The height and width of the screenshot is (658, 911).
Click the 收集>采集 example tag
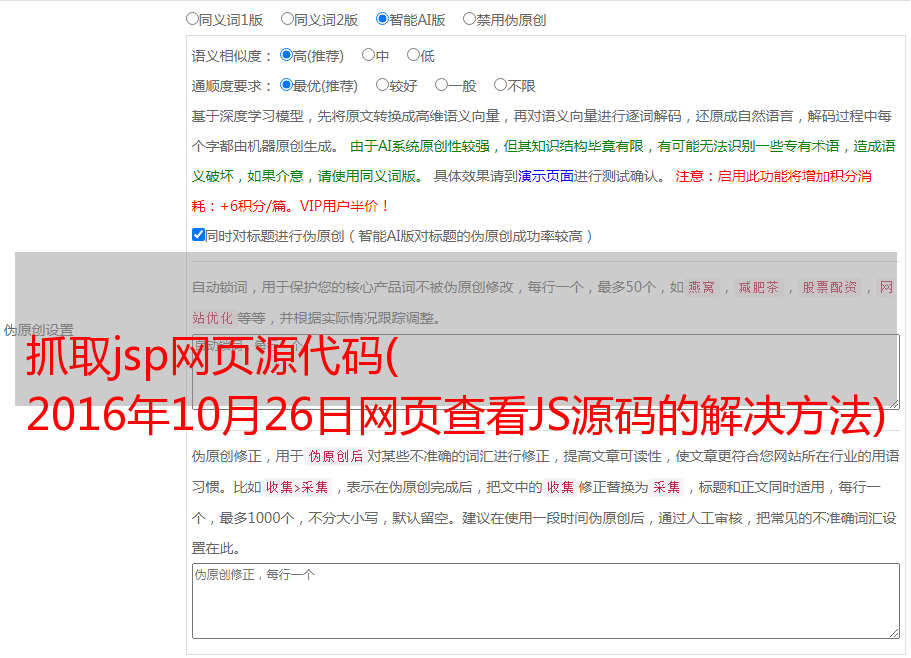pyautogui.click(x=297, y=487)
